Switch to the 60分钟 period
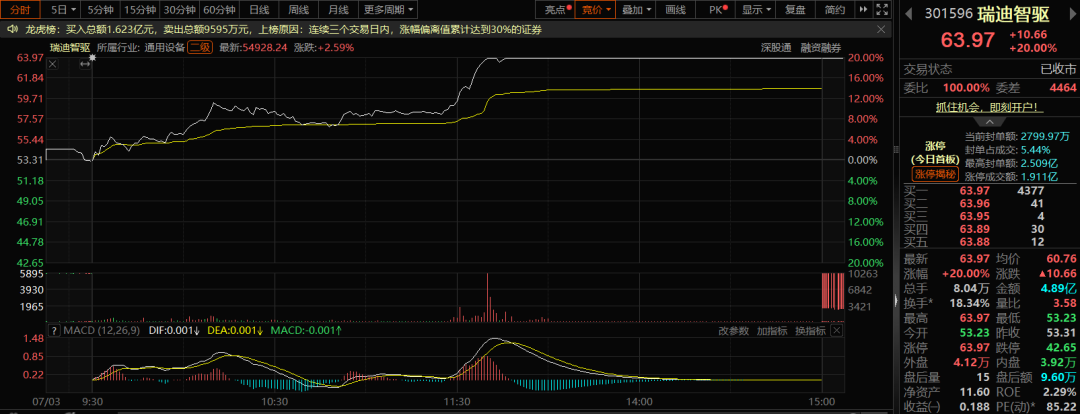Viewport: 1080px width, 414px height. (x=220, y=10)
